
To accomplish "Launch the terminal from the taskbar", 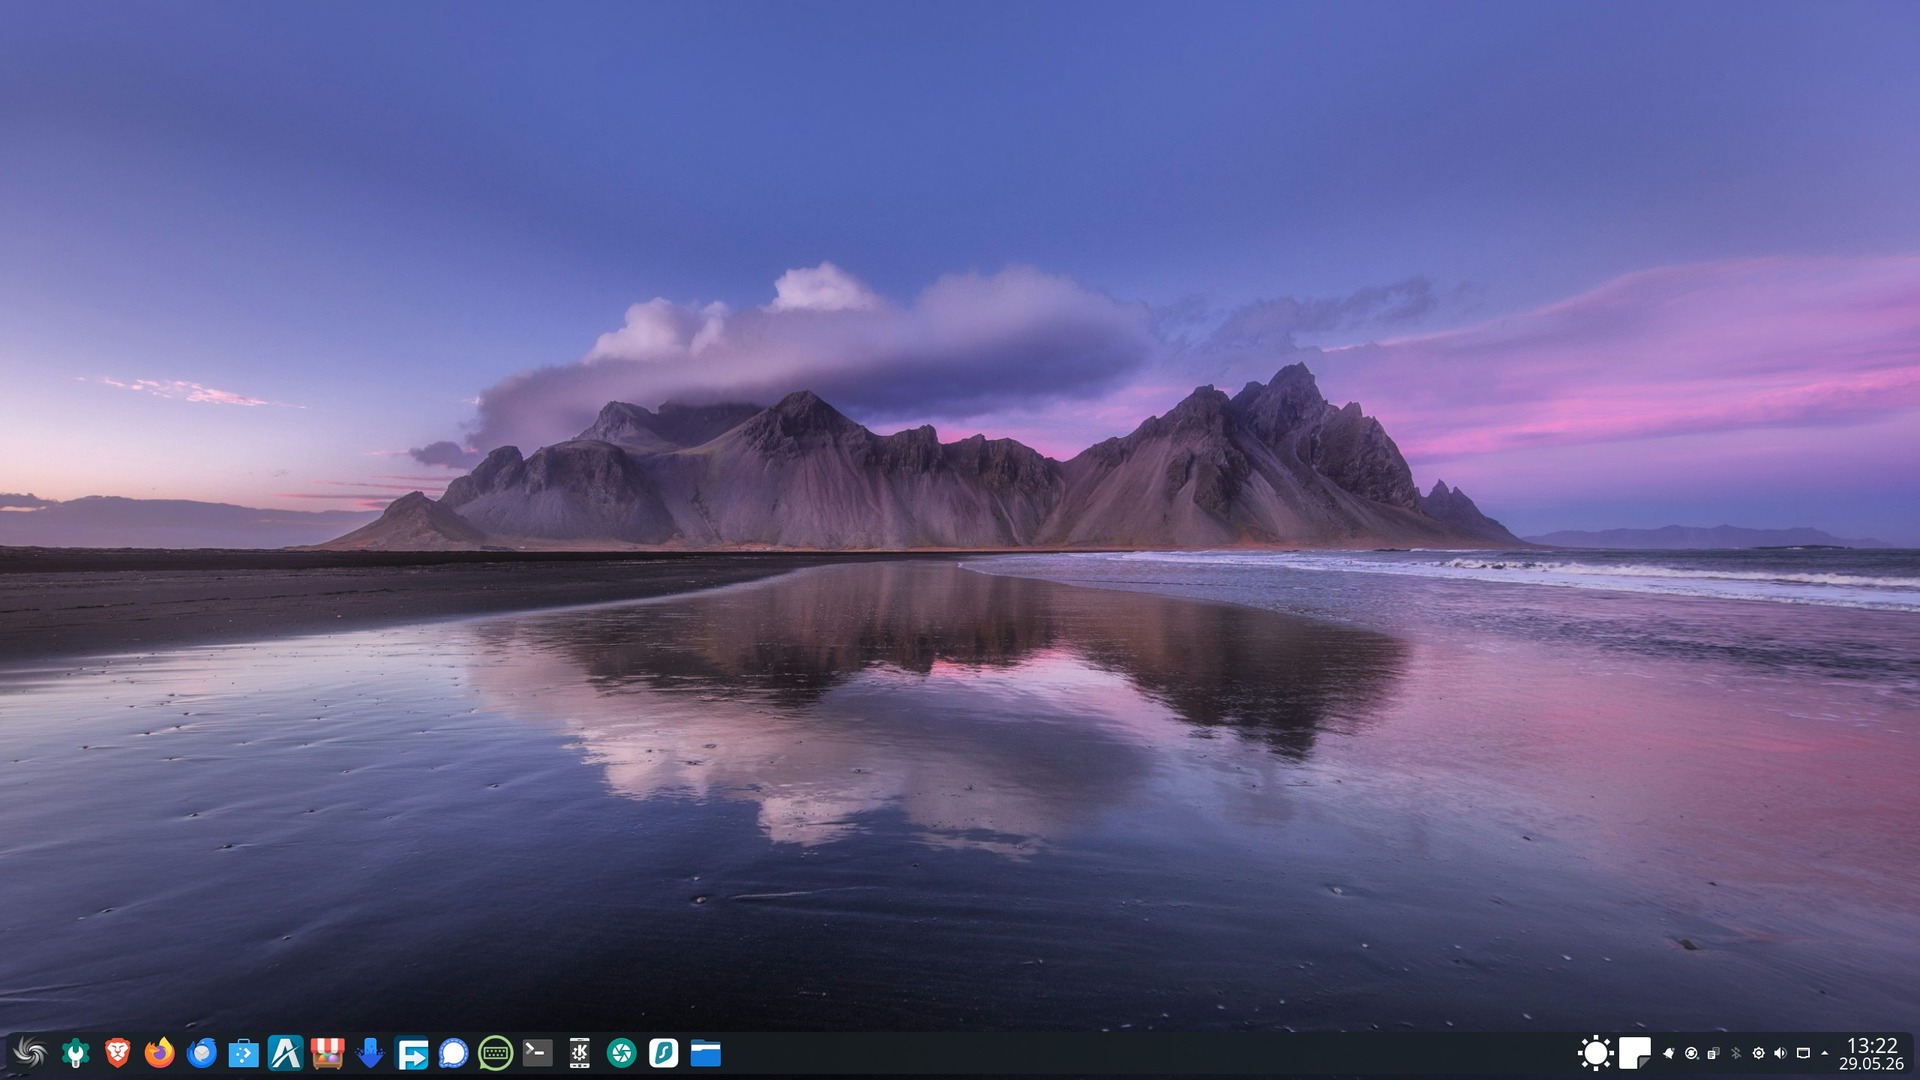I will [537, 1053].
